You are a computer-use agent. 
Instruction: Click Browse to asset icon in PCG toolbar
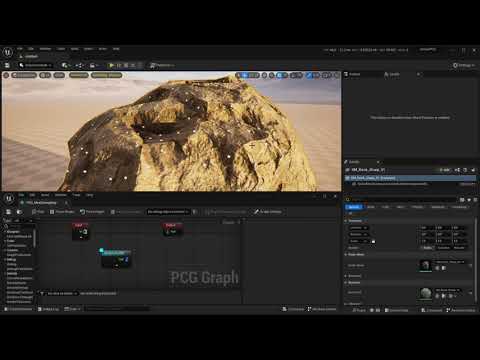19,212
